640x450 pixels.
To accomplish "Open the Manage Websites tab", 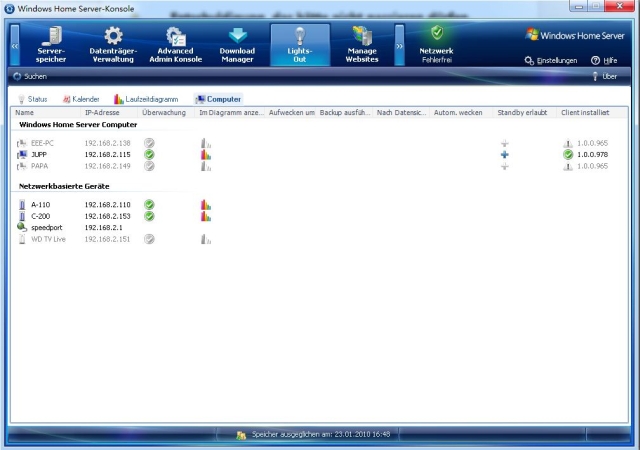I will coord(362,45).
